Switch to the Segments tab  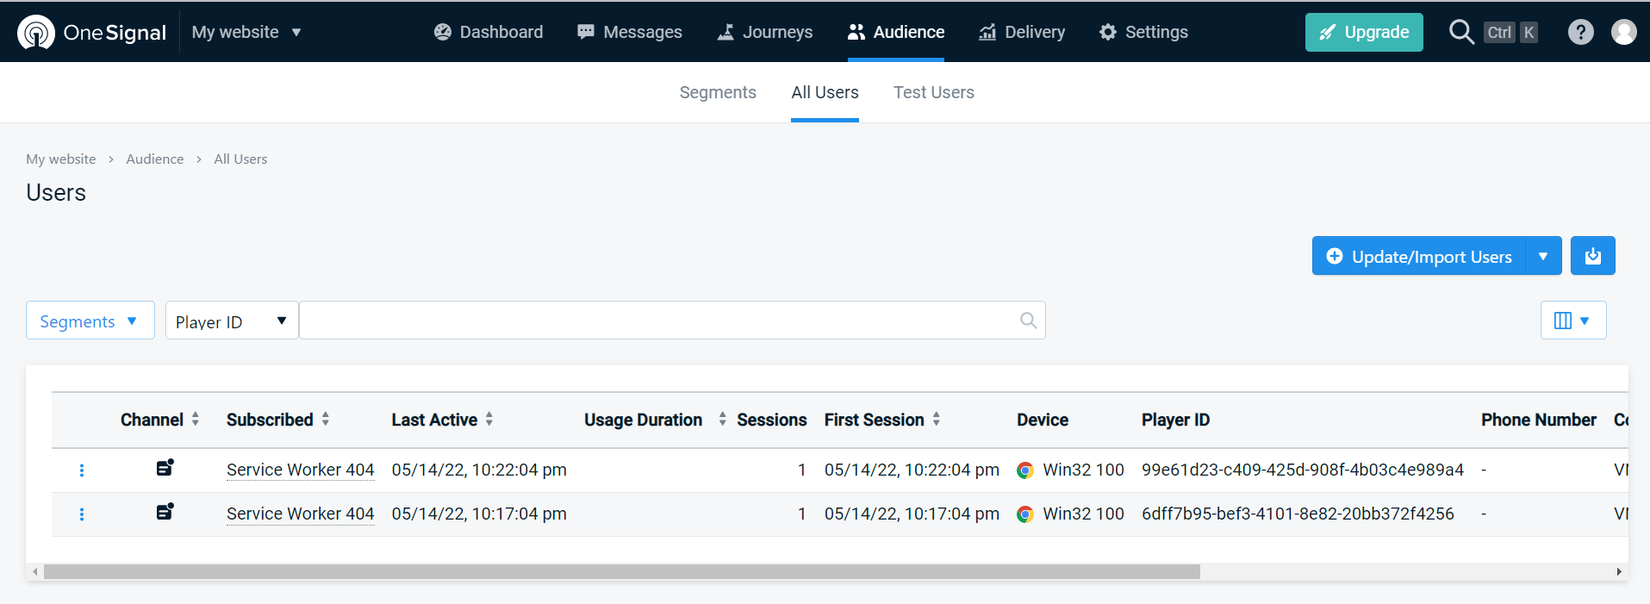[x=717, y=92]
